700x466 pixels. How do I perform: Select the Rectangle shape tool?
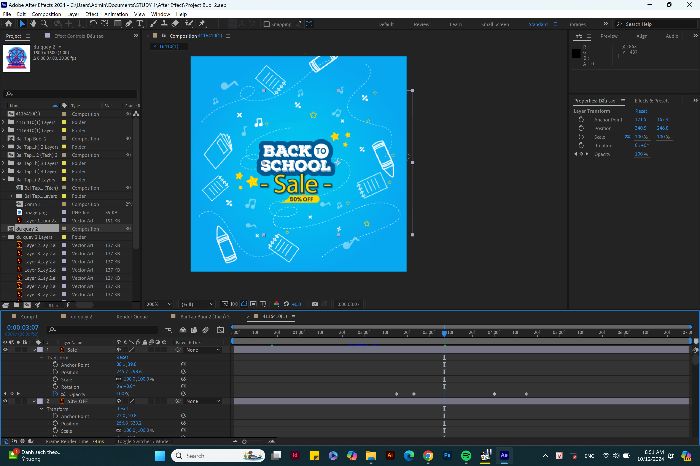click(117, 24)
